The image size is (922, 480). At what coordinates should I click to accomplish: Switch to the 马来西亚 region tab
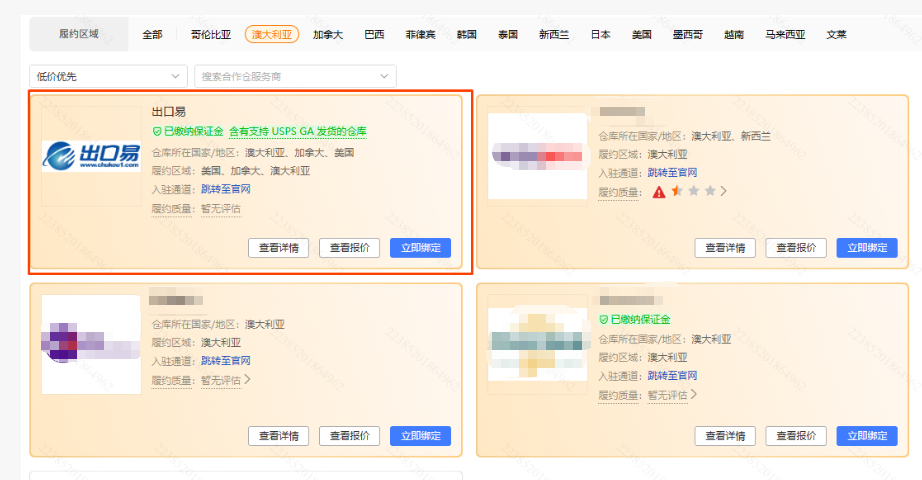pyautogui.click(x=783, y=34)
